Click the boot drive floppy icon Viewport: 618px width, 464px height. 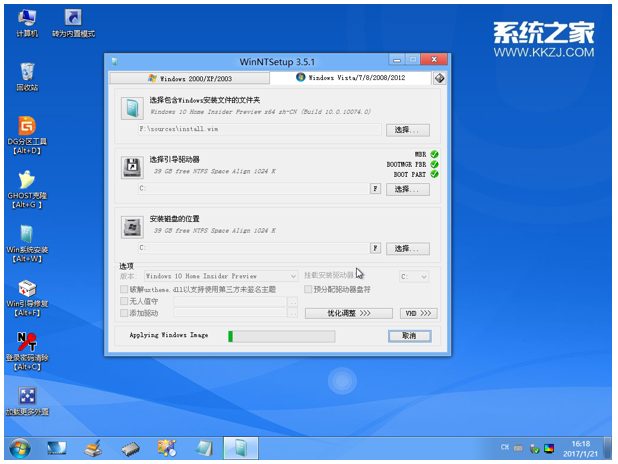pyautogui.click(x=132, y=168)
